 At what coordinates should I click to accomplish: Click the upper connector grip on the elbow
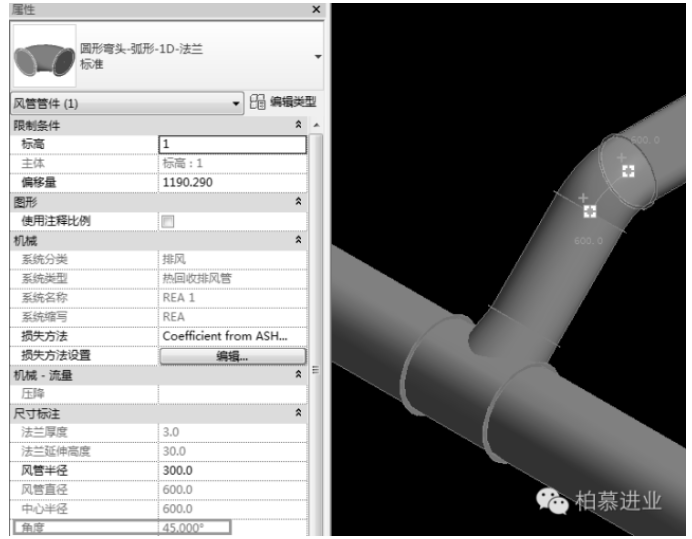pos(628,171)
